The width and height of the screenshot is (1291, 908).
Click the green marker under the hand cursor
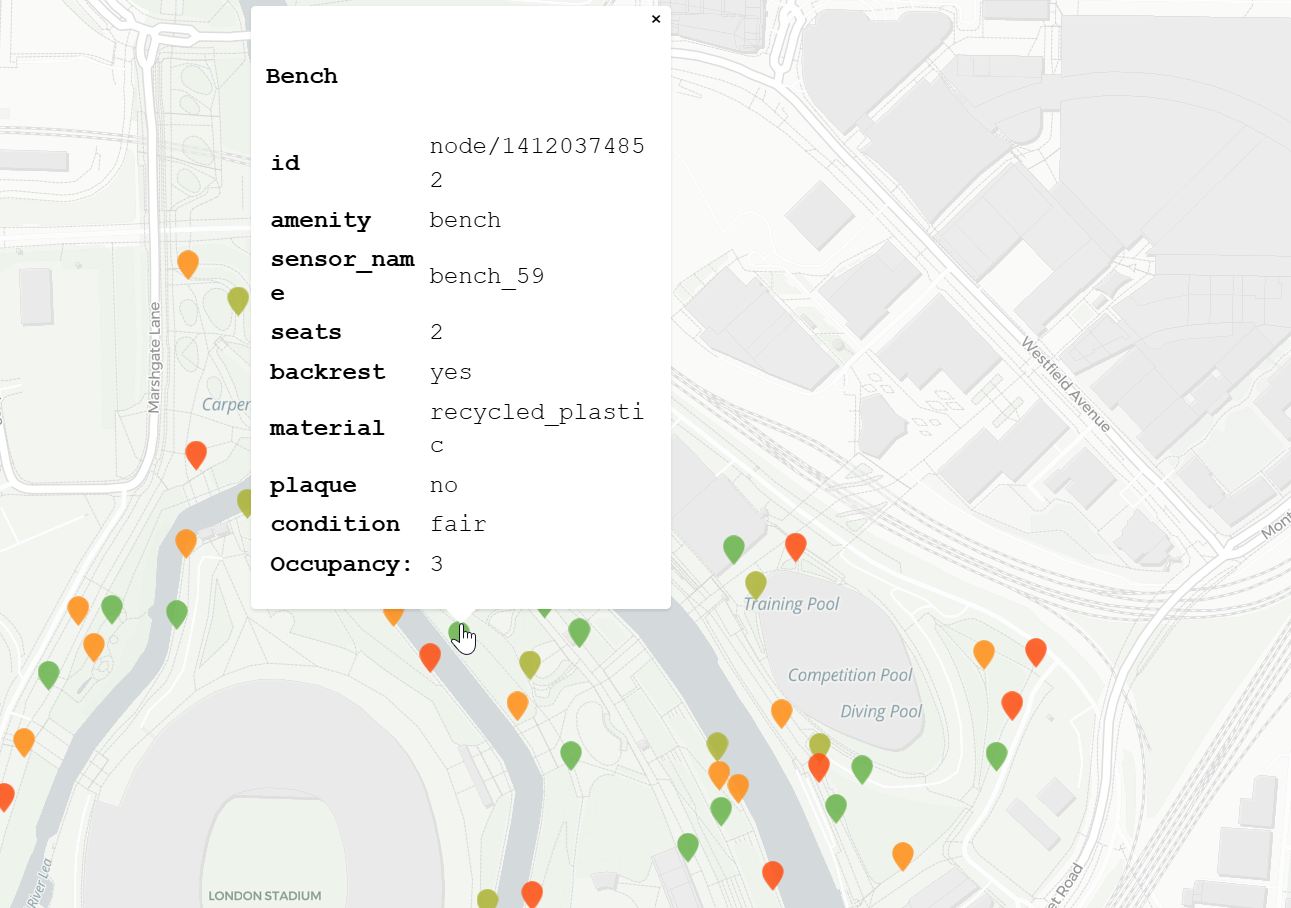pyautogui.click(x=458, y=633)
